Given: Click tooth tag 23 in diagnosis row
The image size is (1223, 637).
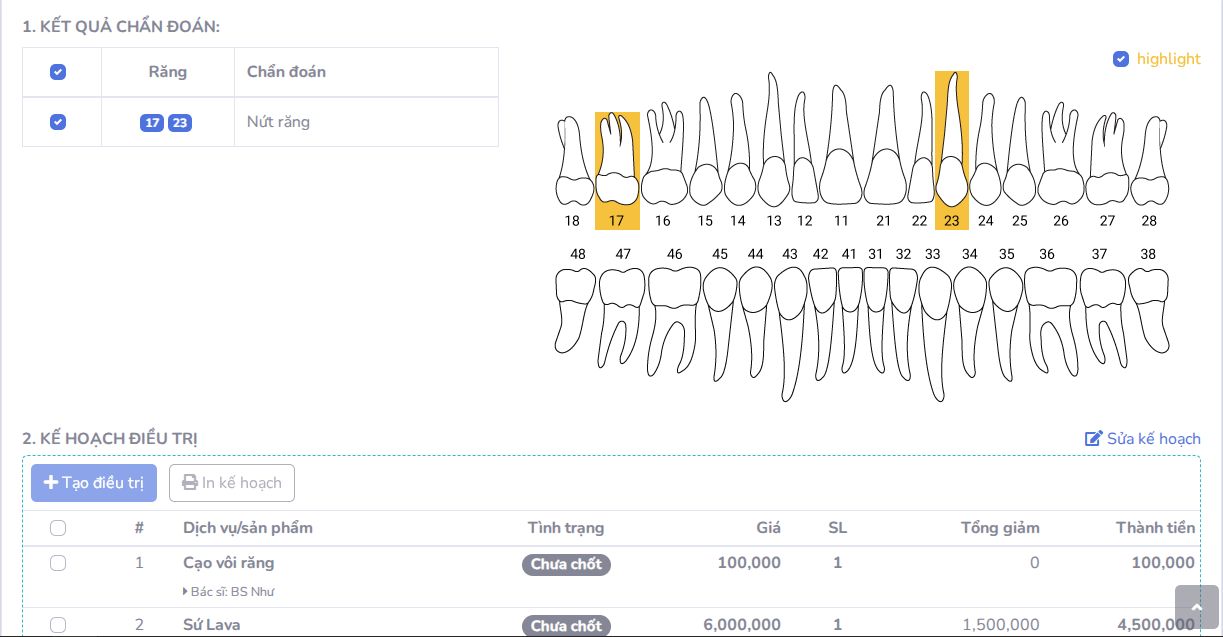Looking at the screenshot, I should (x=179, y=123).
